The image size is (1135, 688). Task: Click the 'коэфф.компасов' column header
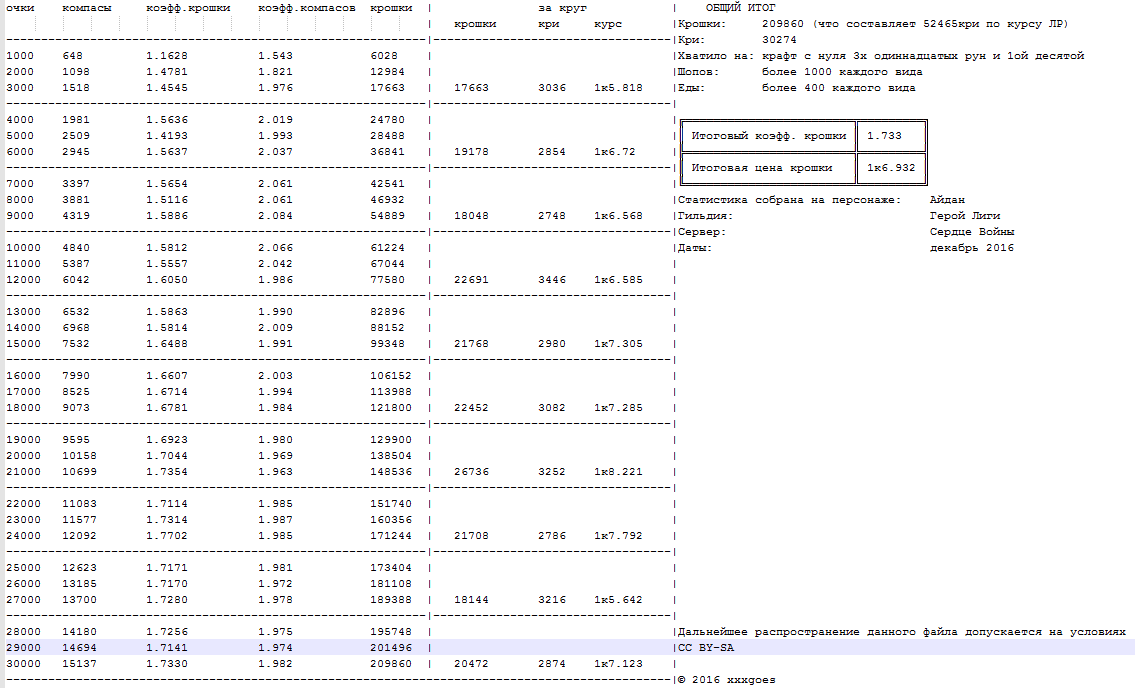[306, 8]
